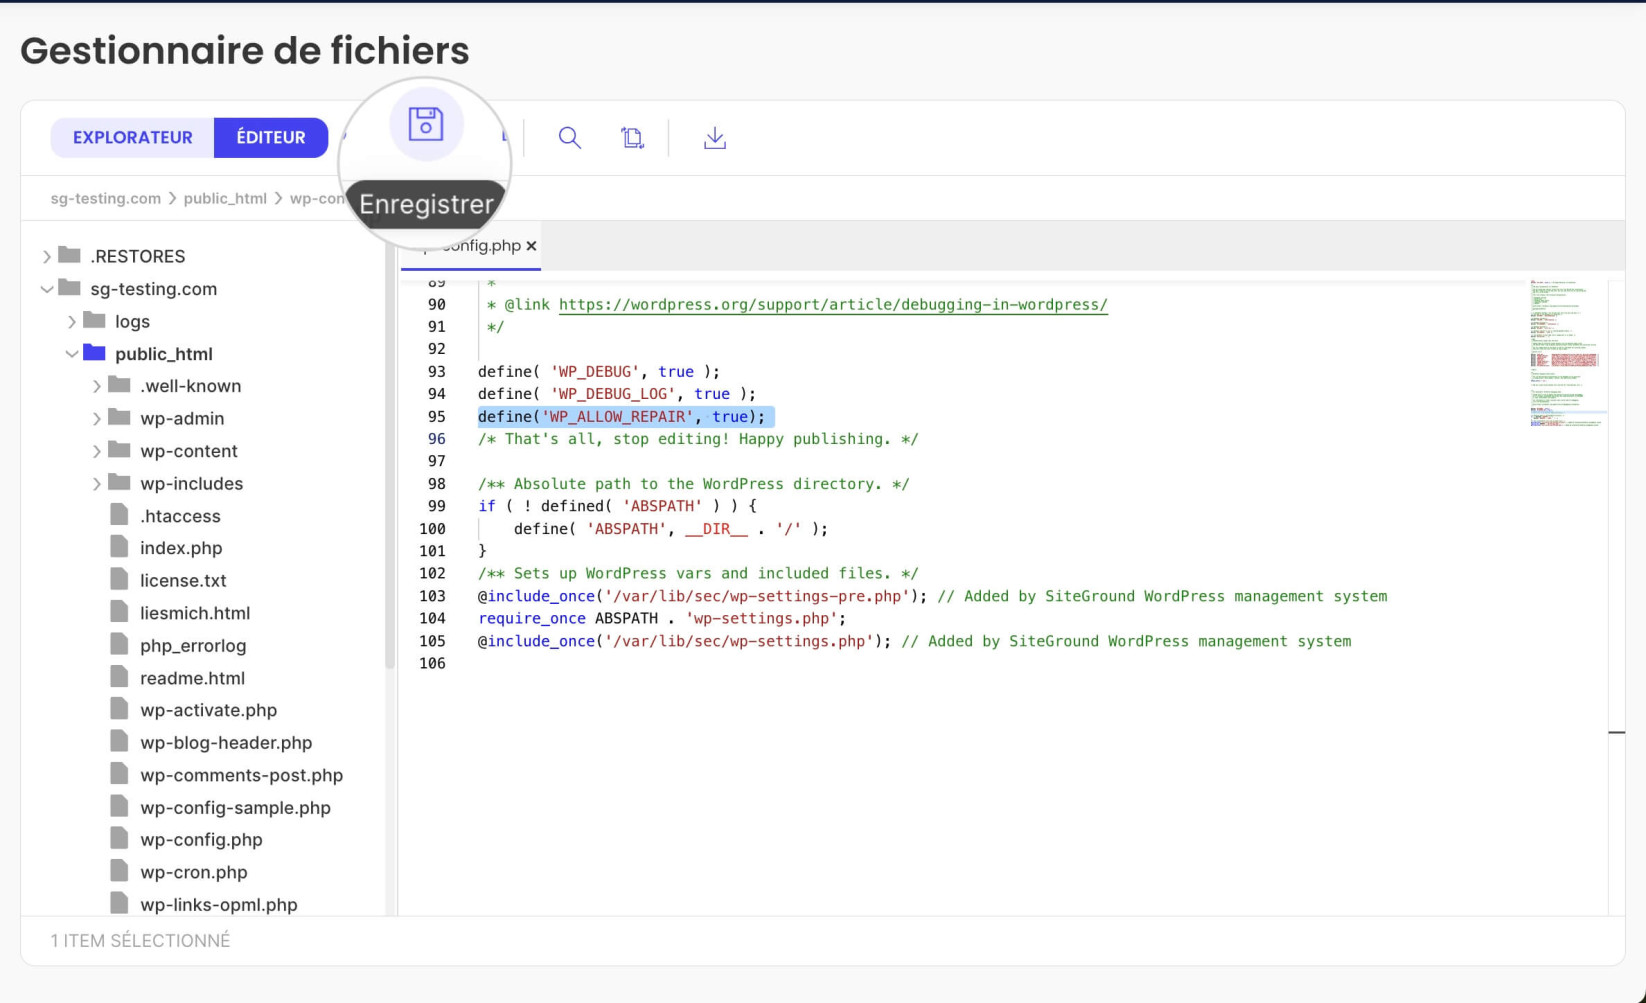This screenshot has width=1646, height=1003.
Task: Select wp-cron.php in file tree
Action: (193, 872)
